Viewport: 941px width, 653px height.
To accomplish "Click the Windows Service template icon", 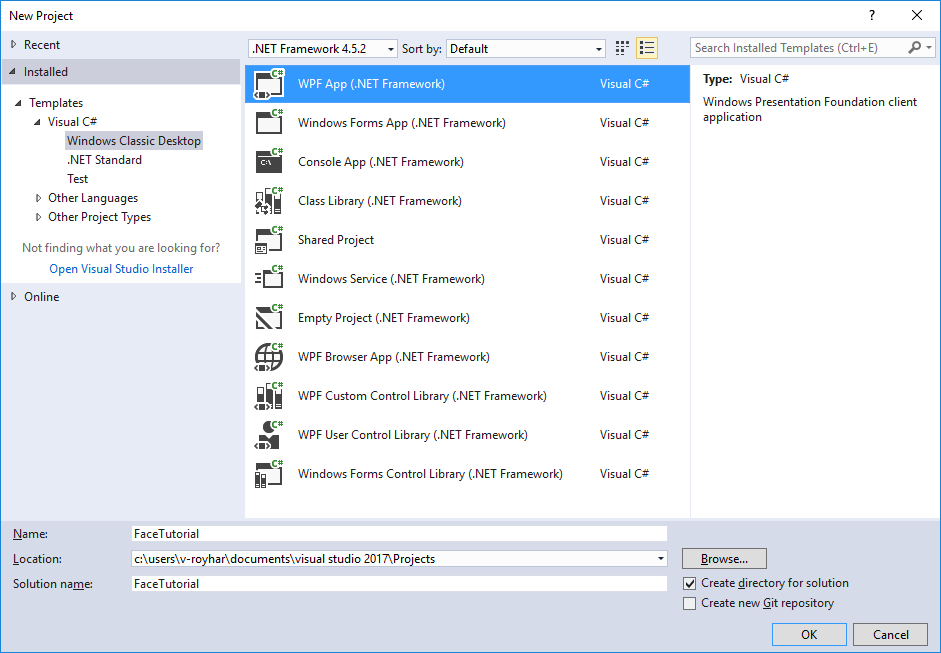I will pos(269,278).
